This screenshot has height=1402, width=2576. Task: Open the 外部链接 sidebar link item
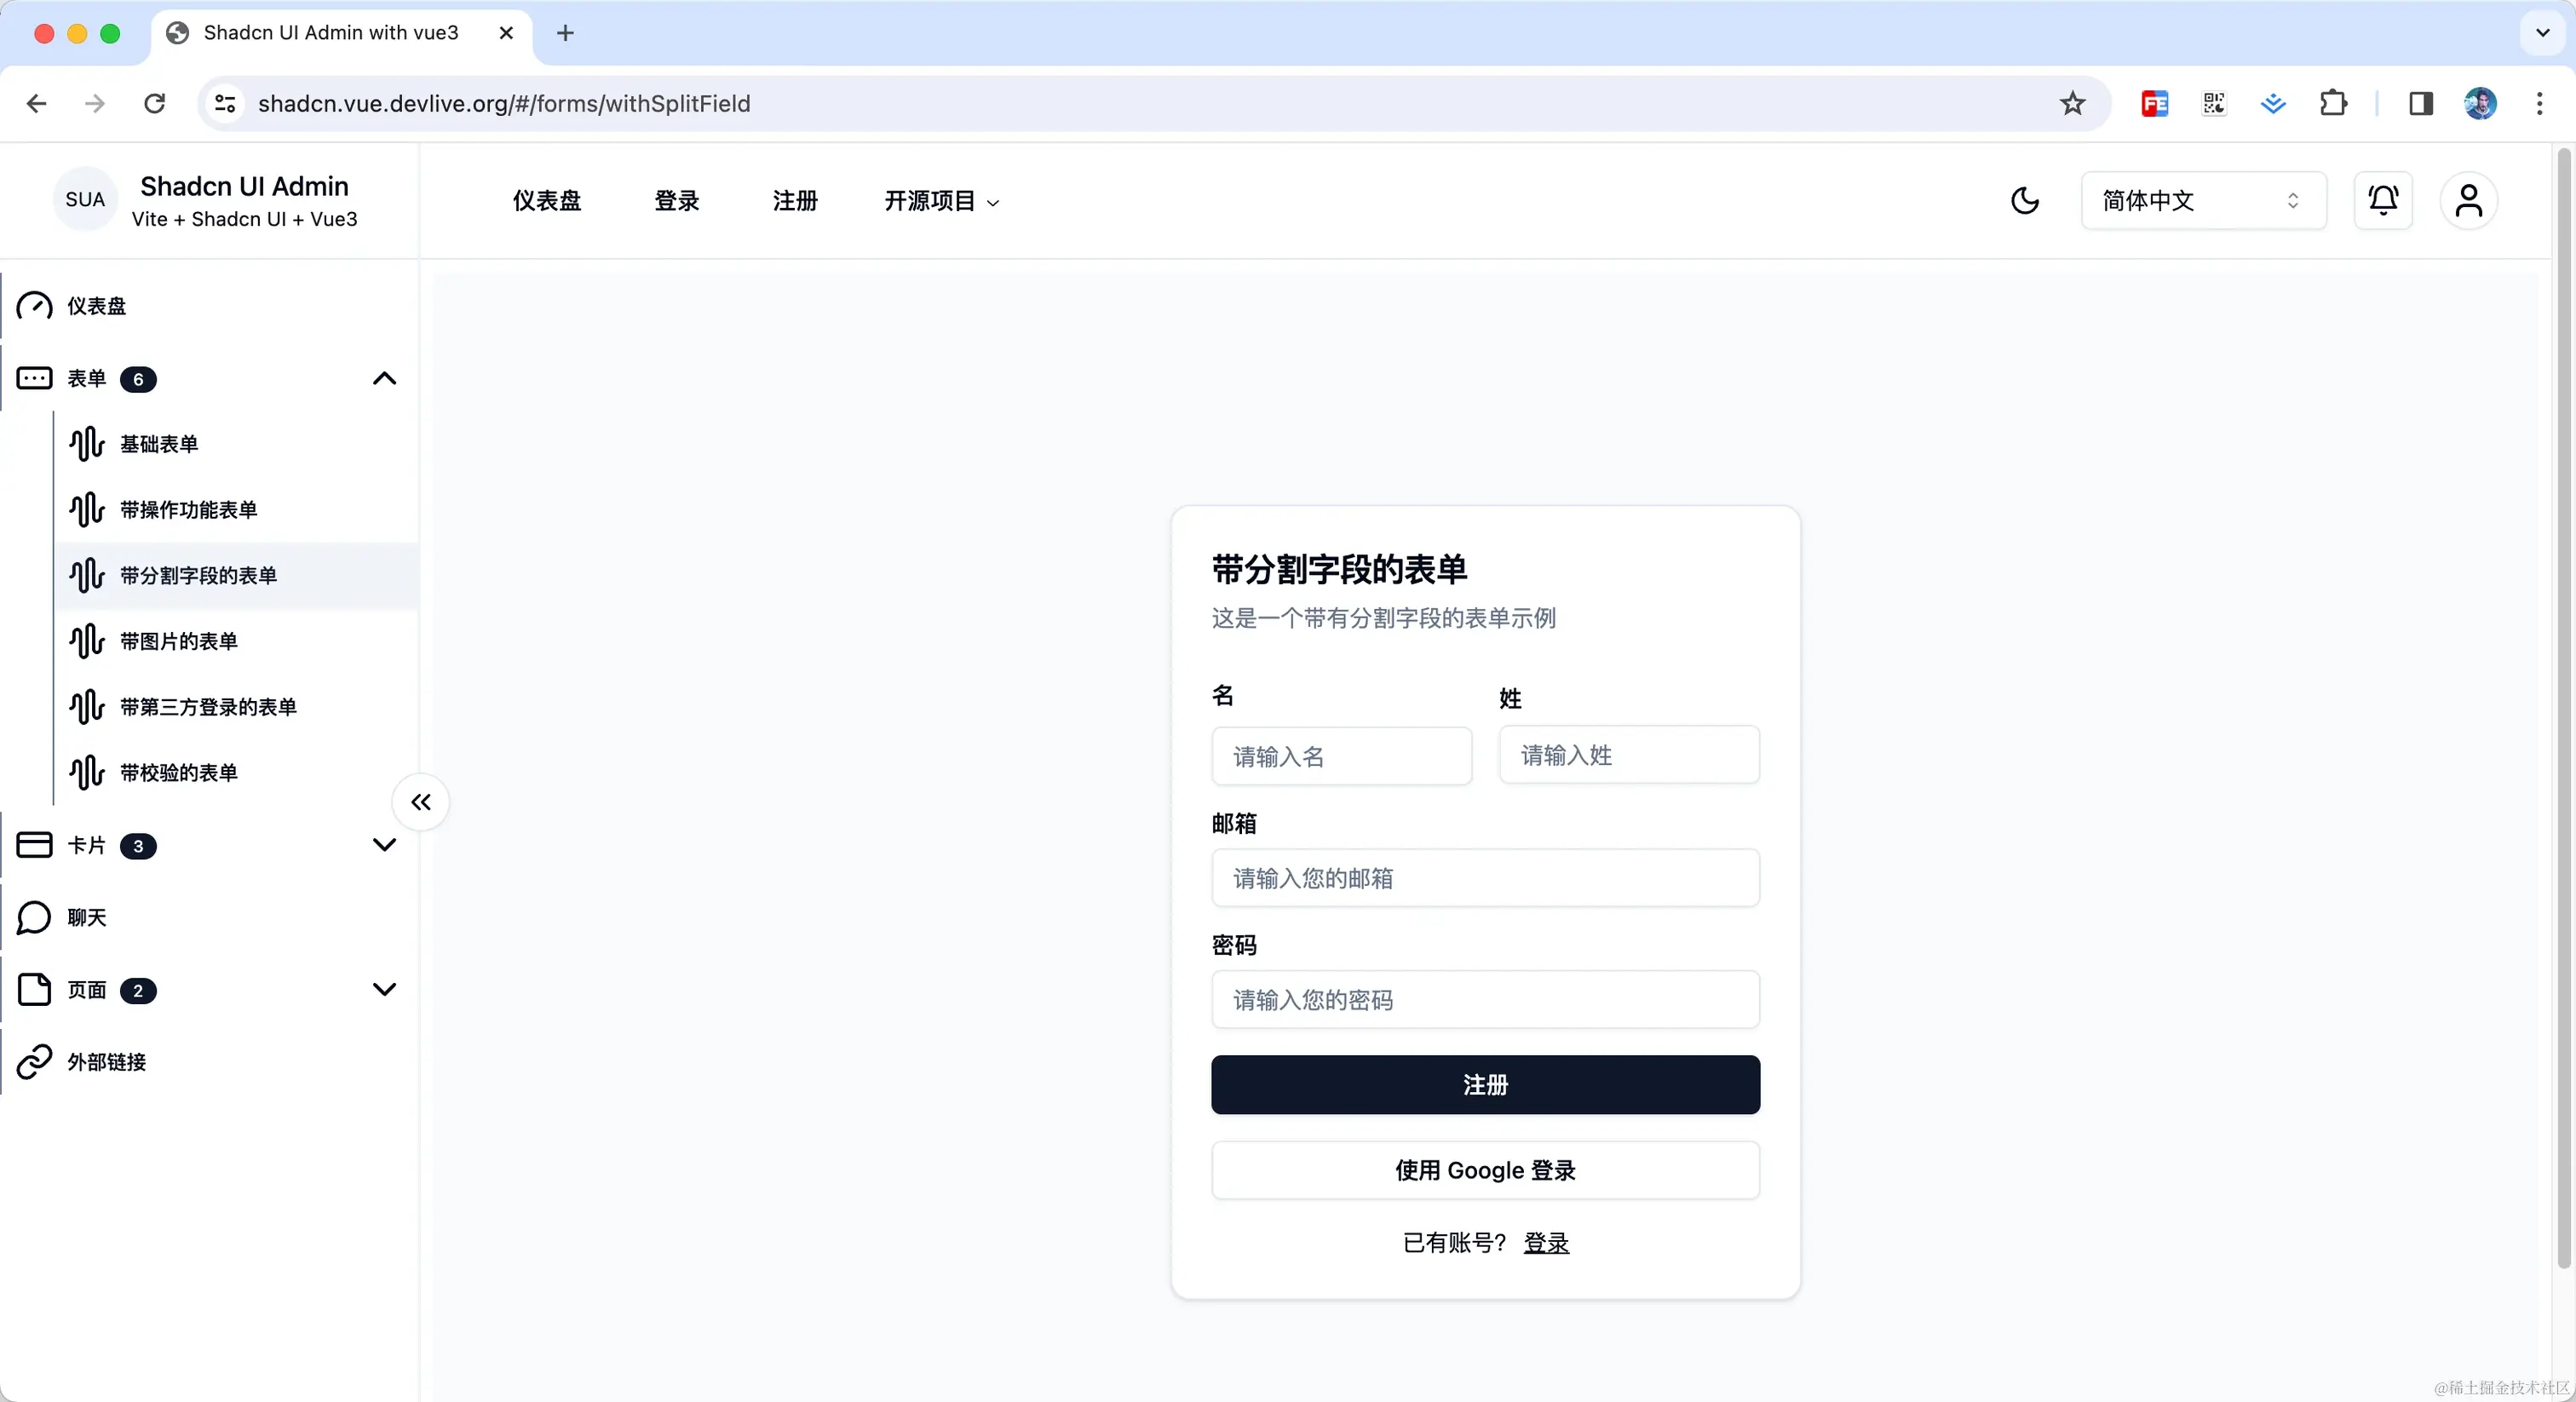(106, 1061)
